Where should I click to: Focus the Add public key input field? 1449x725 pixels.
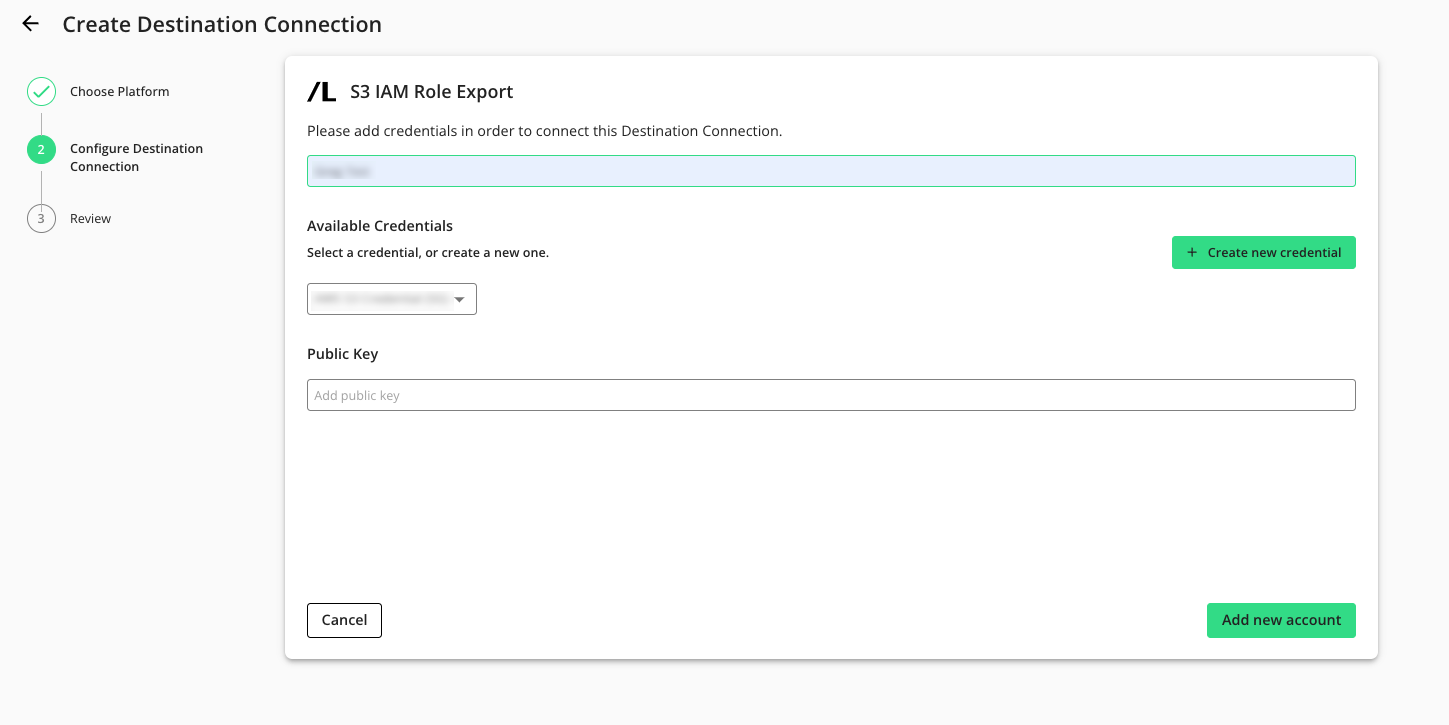pyautogui.click(x=830, y=395)
